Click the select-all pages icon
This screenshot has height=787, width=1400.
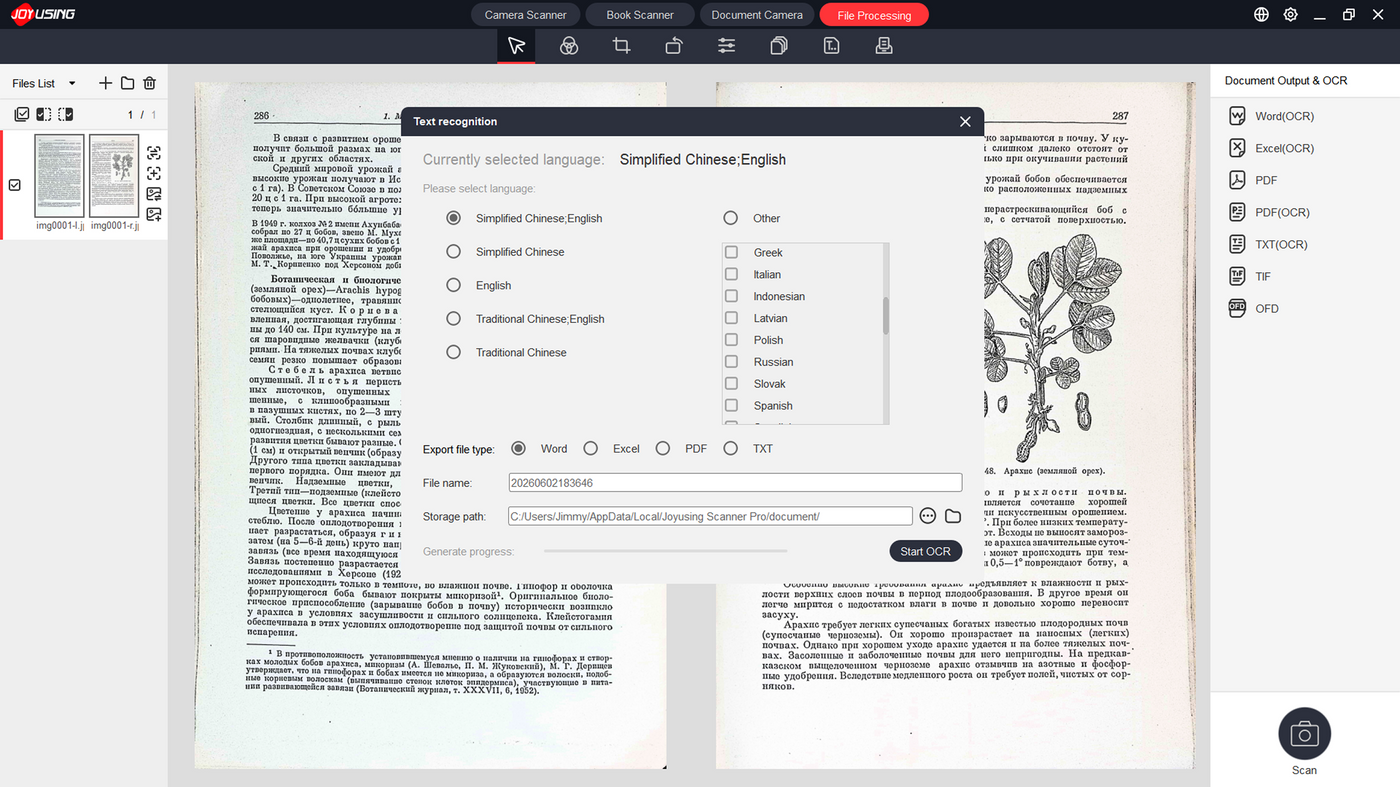22,115
